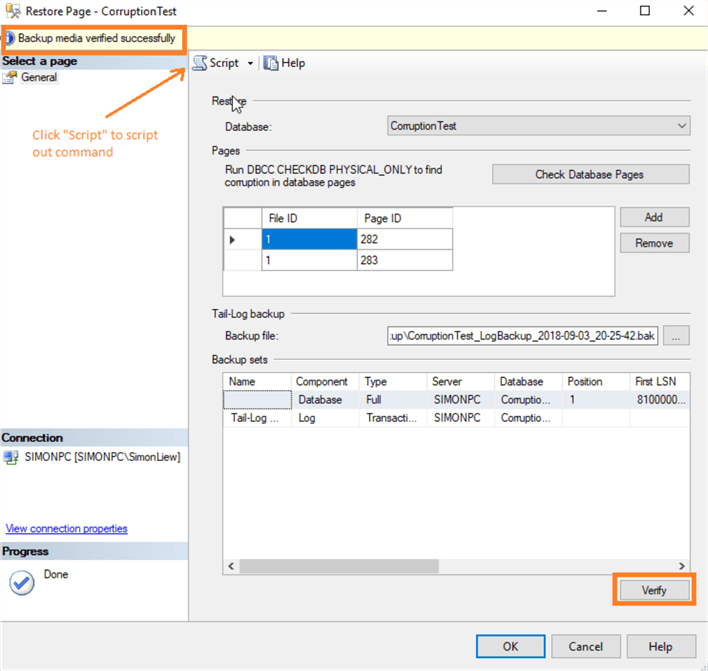This screenshot has height=671, width=708.
Task: Click the Add page button
Action: [x=654, y=217]
